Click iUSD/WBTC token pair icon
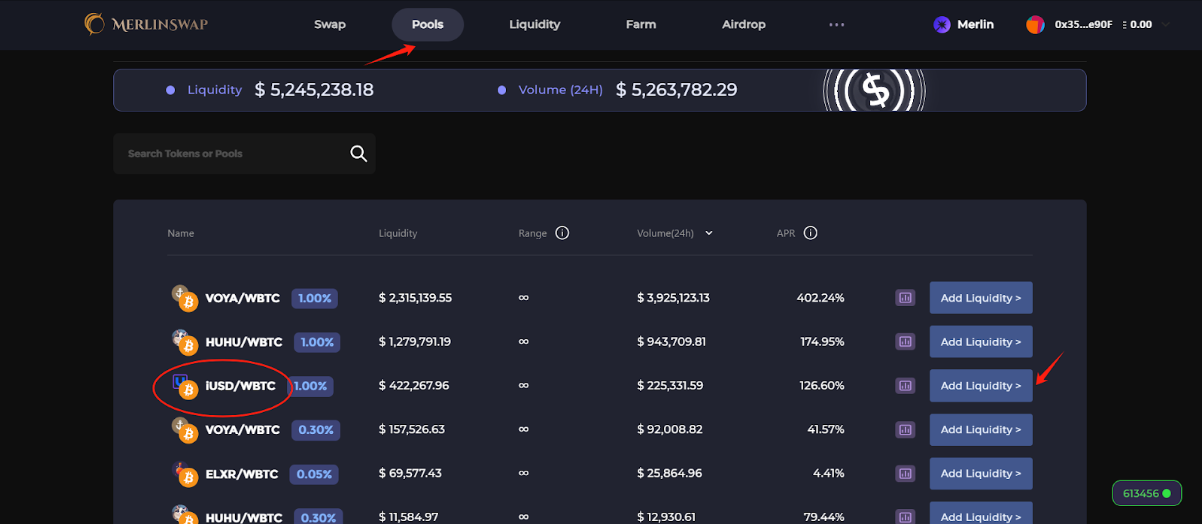Viewport: 1203px width, 525px height. click(x=184, y=385)
